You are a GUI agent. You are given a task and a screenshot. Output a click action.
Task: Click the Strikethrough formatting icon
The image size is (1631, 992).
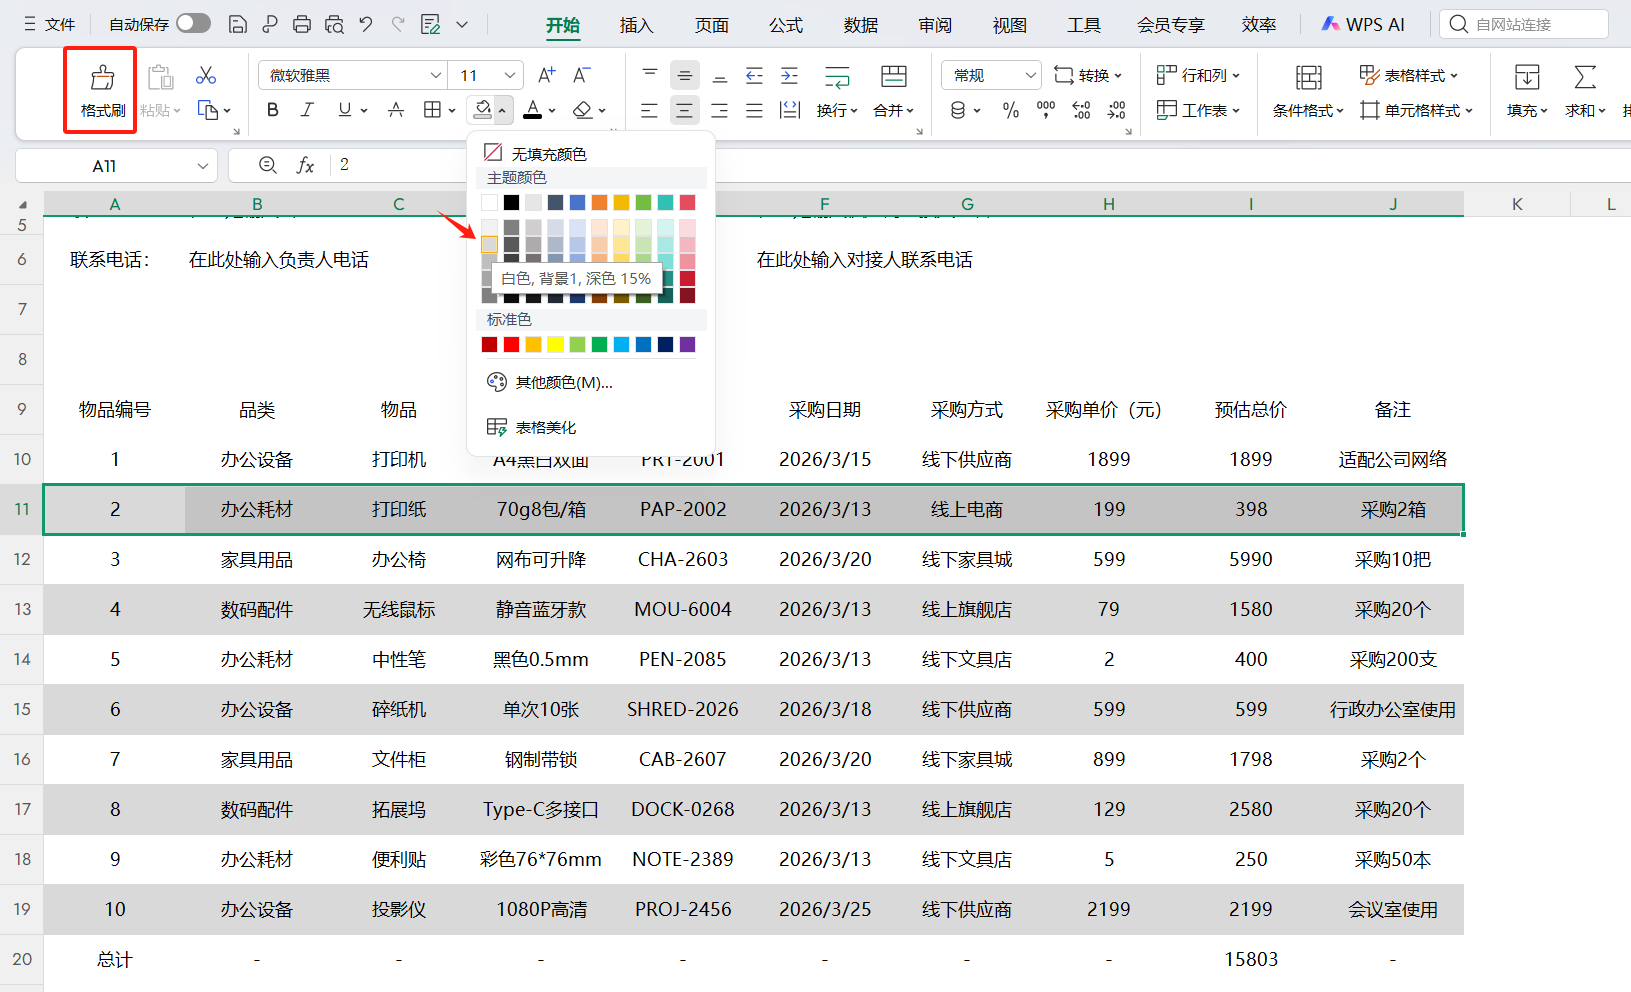click(x=396, y=110)
